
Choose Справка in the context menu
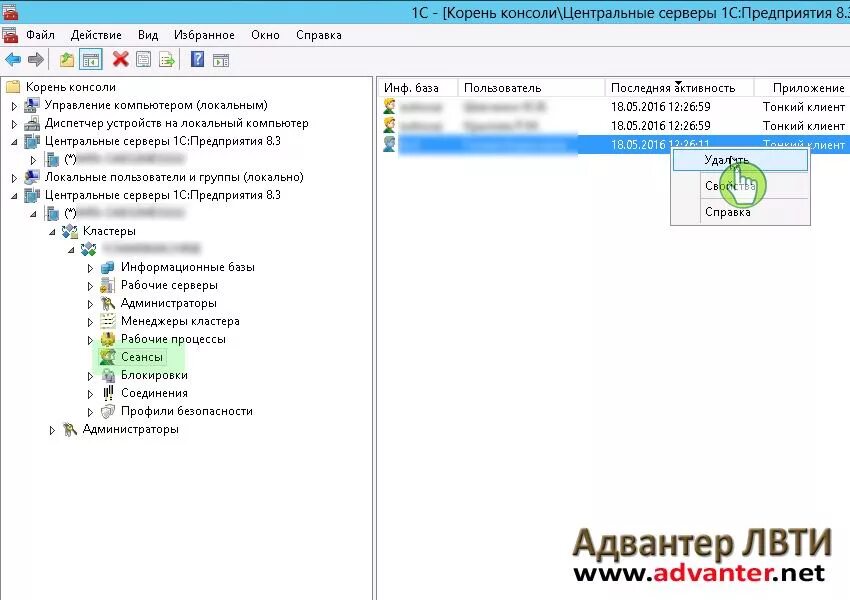(x=740, y=212)
